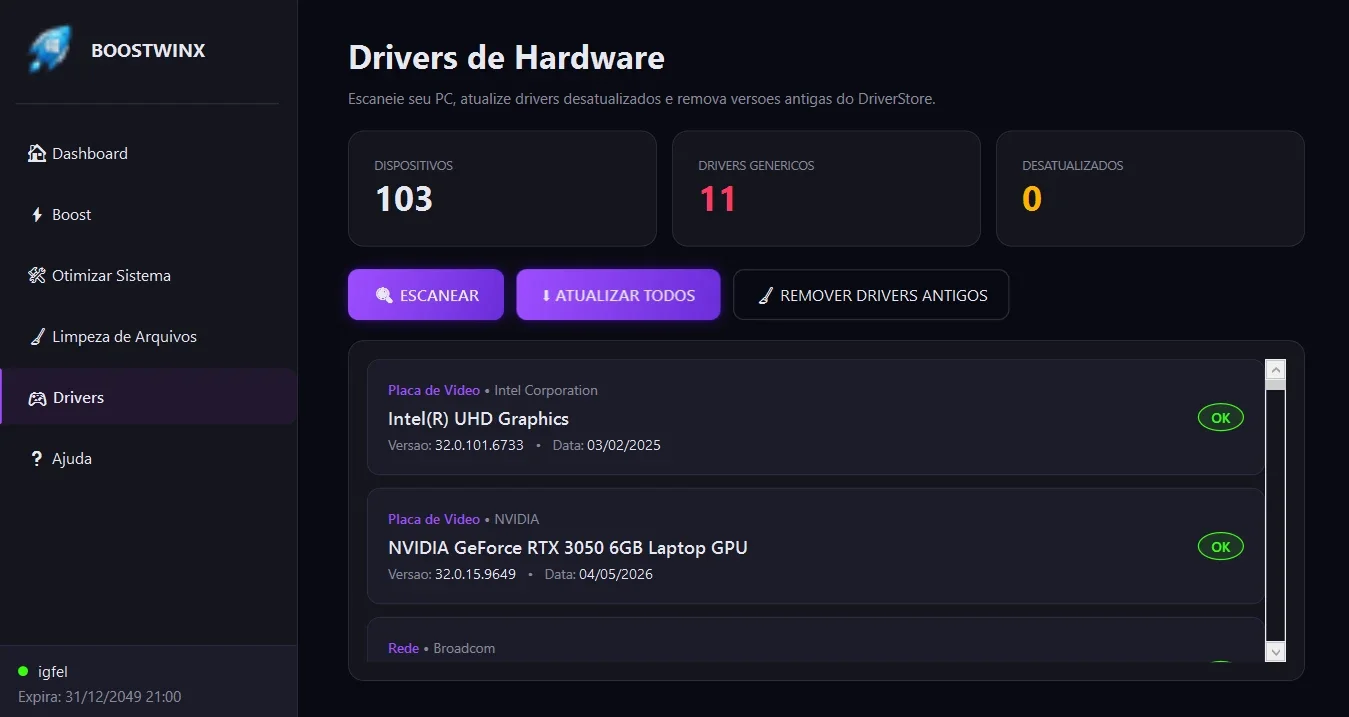Viewport: 1349px width, 717px height.
Task: Click the BOOSTWINX title text
Action: tap(148, 50)
